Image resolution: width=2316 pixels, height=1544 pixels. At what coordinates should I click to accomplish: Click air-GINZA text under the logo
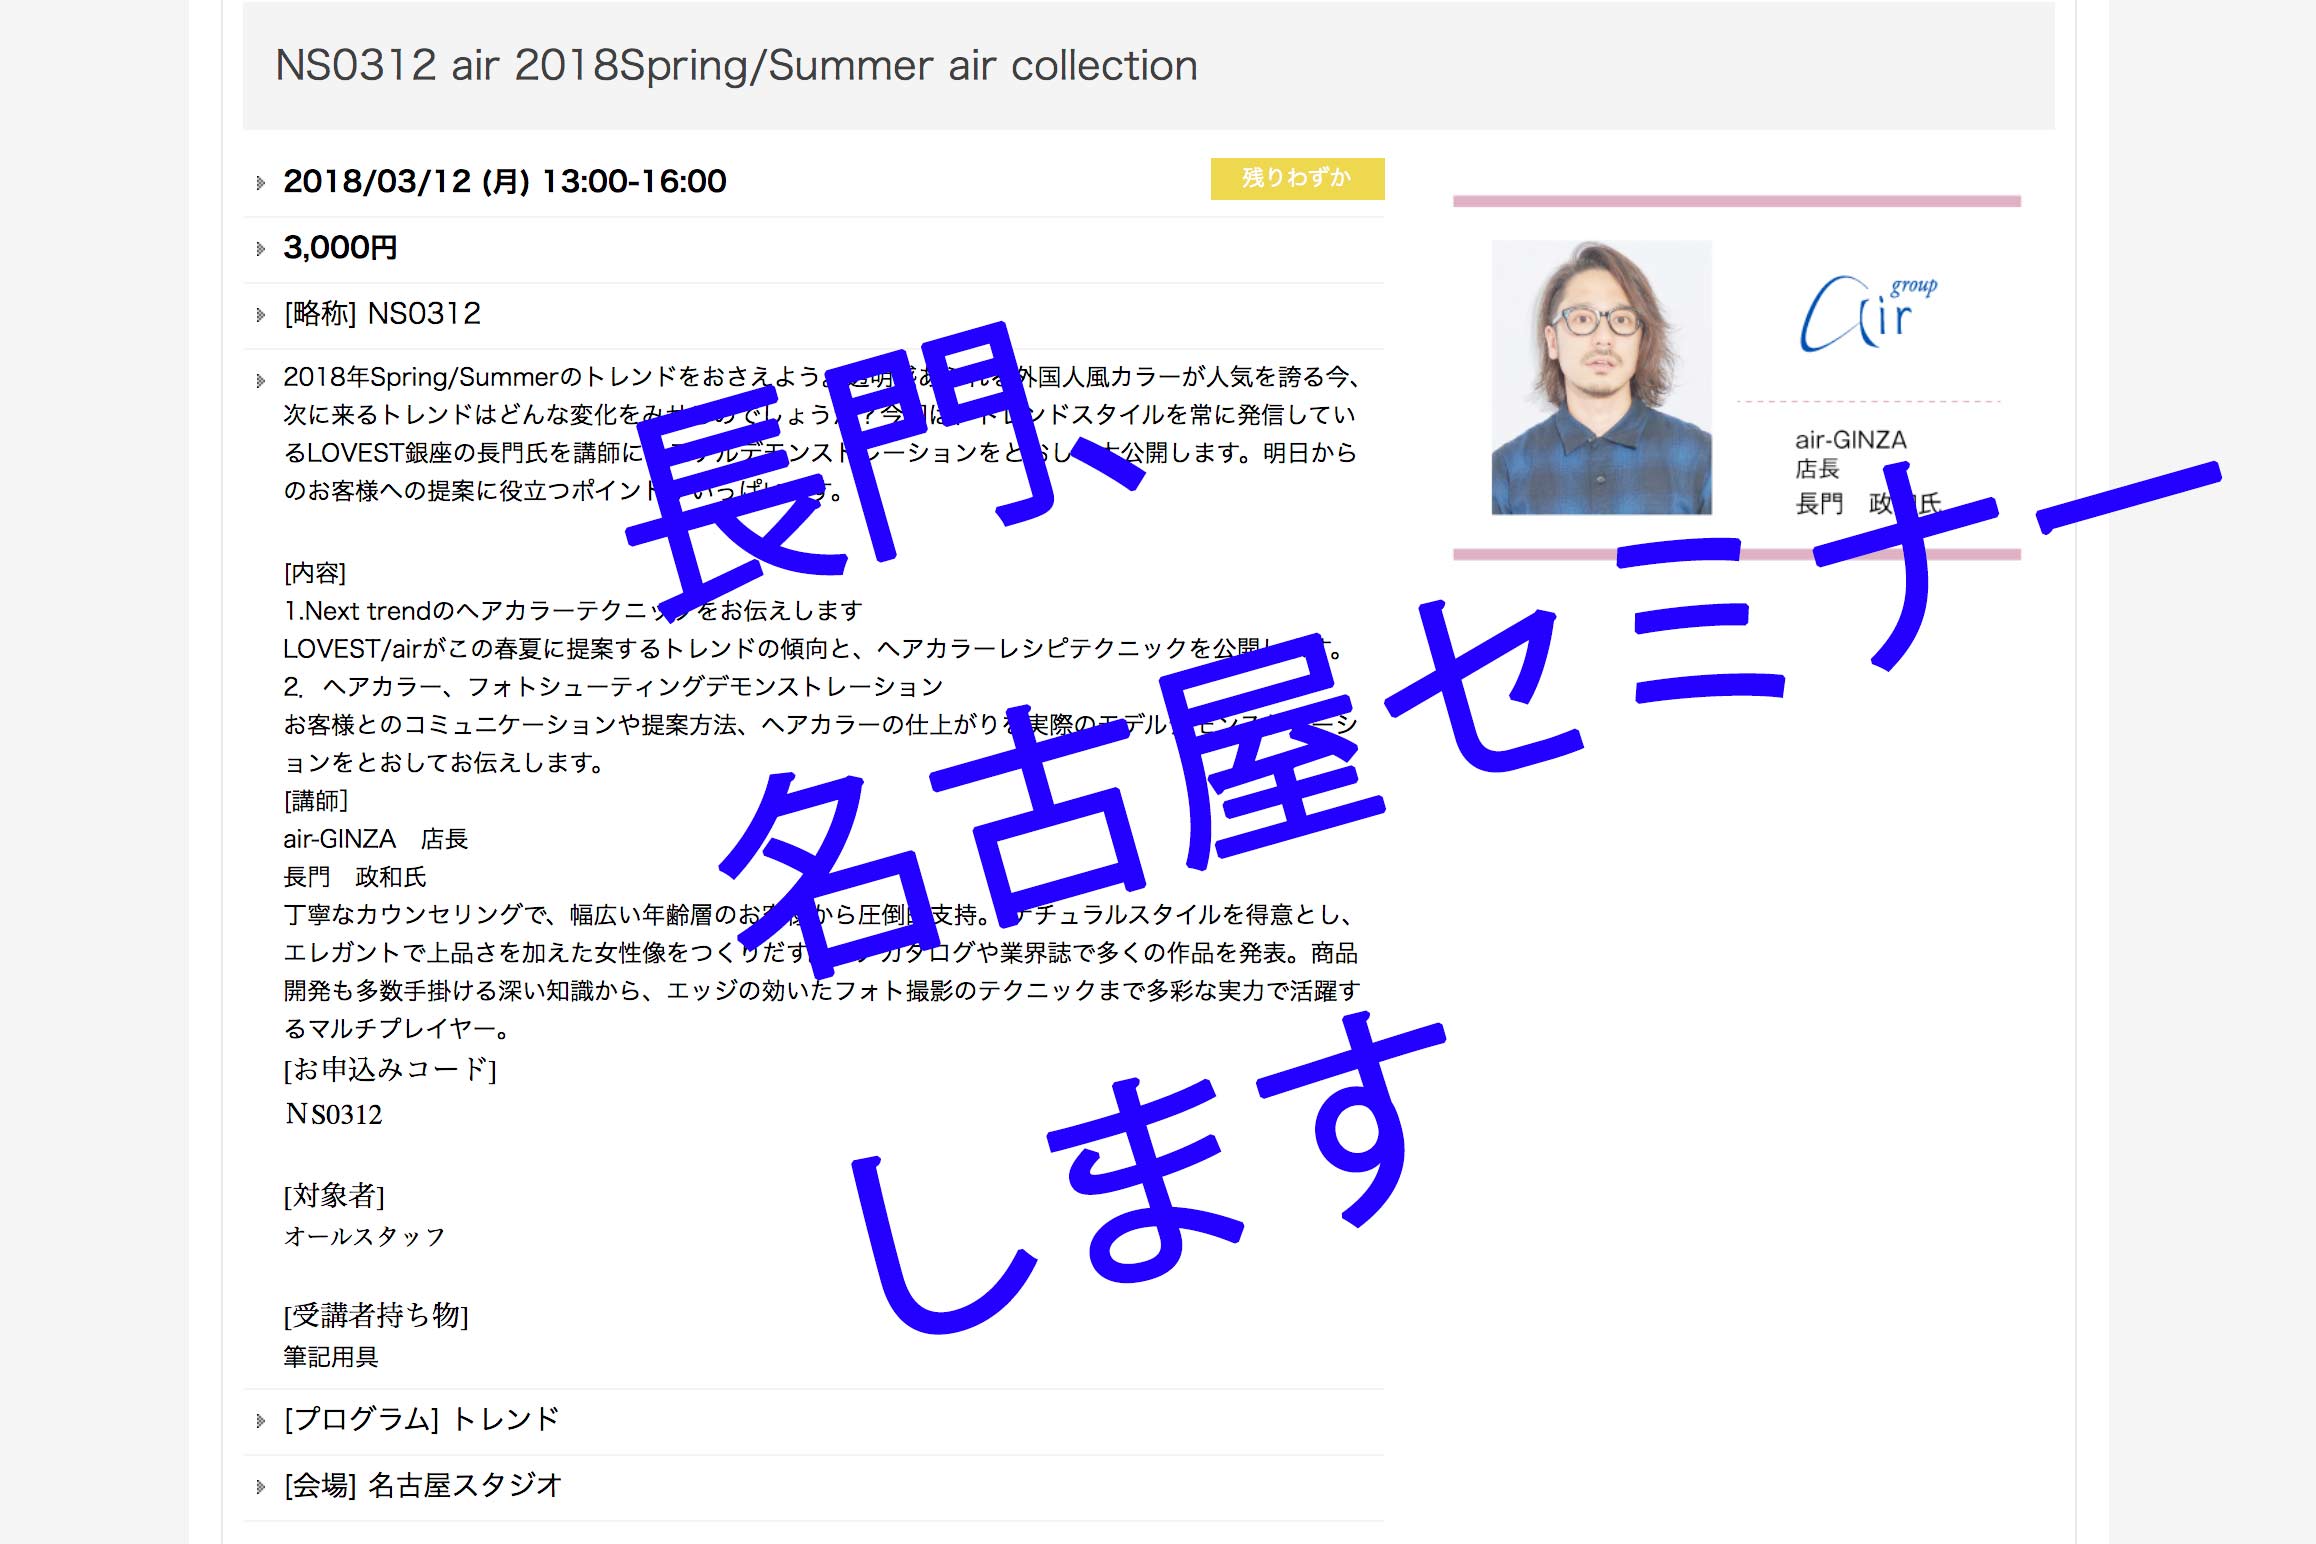(1850, 440)
